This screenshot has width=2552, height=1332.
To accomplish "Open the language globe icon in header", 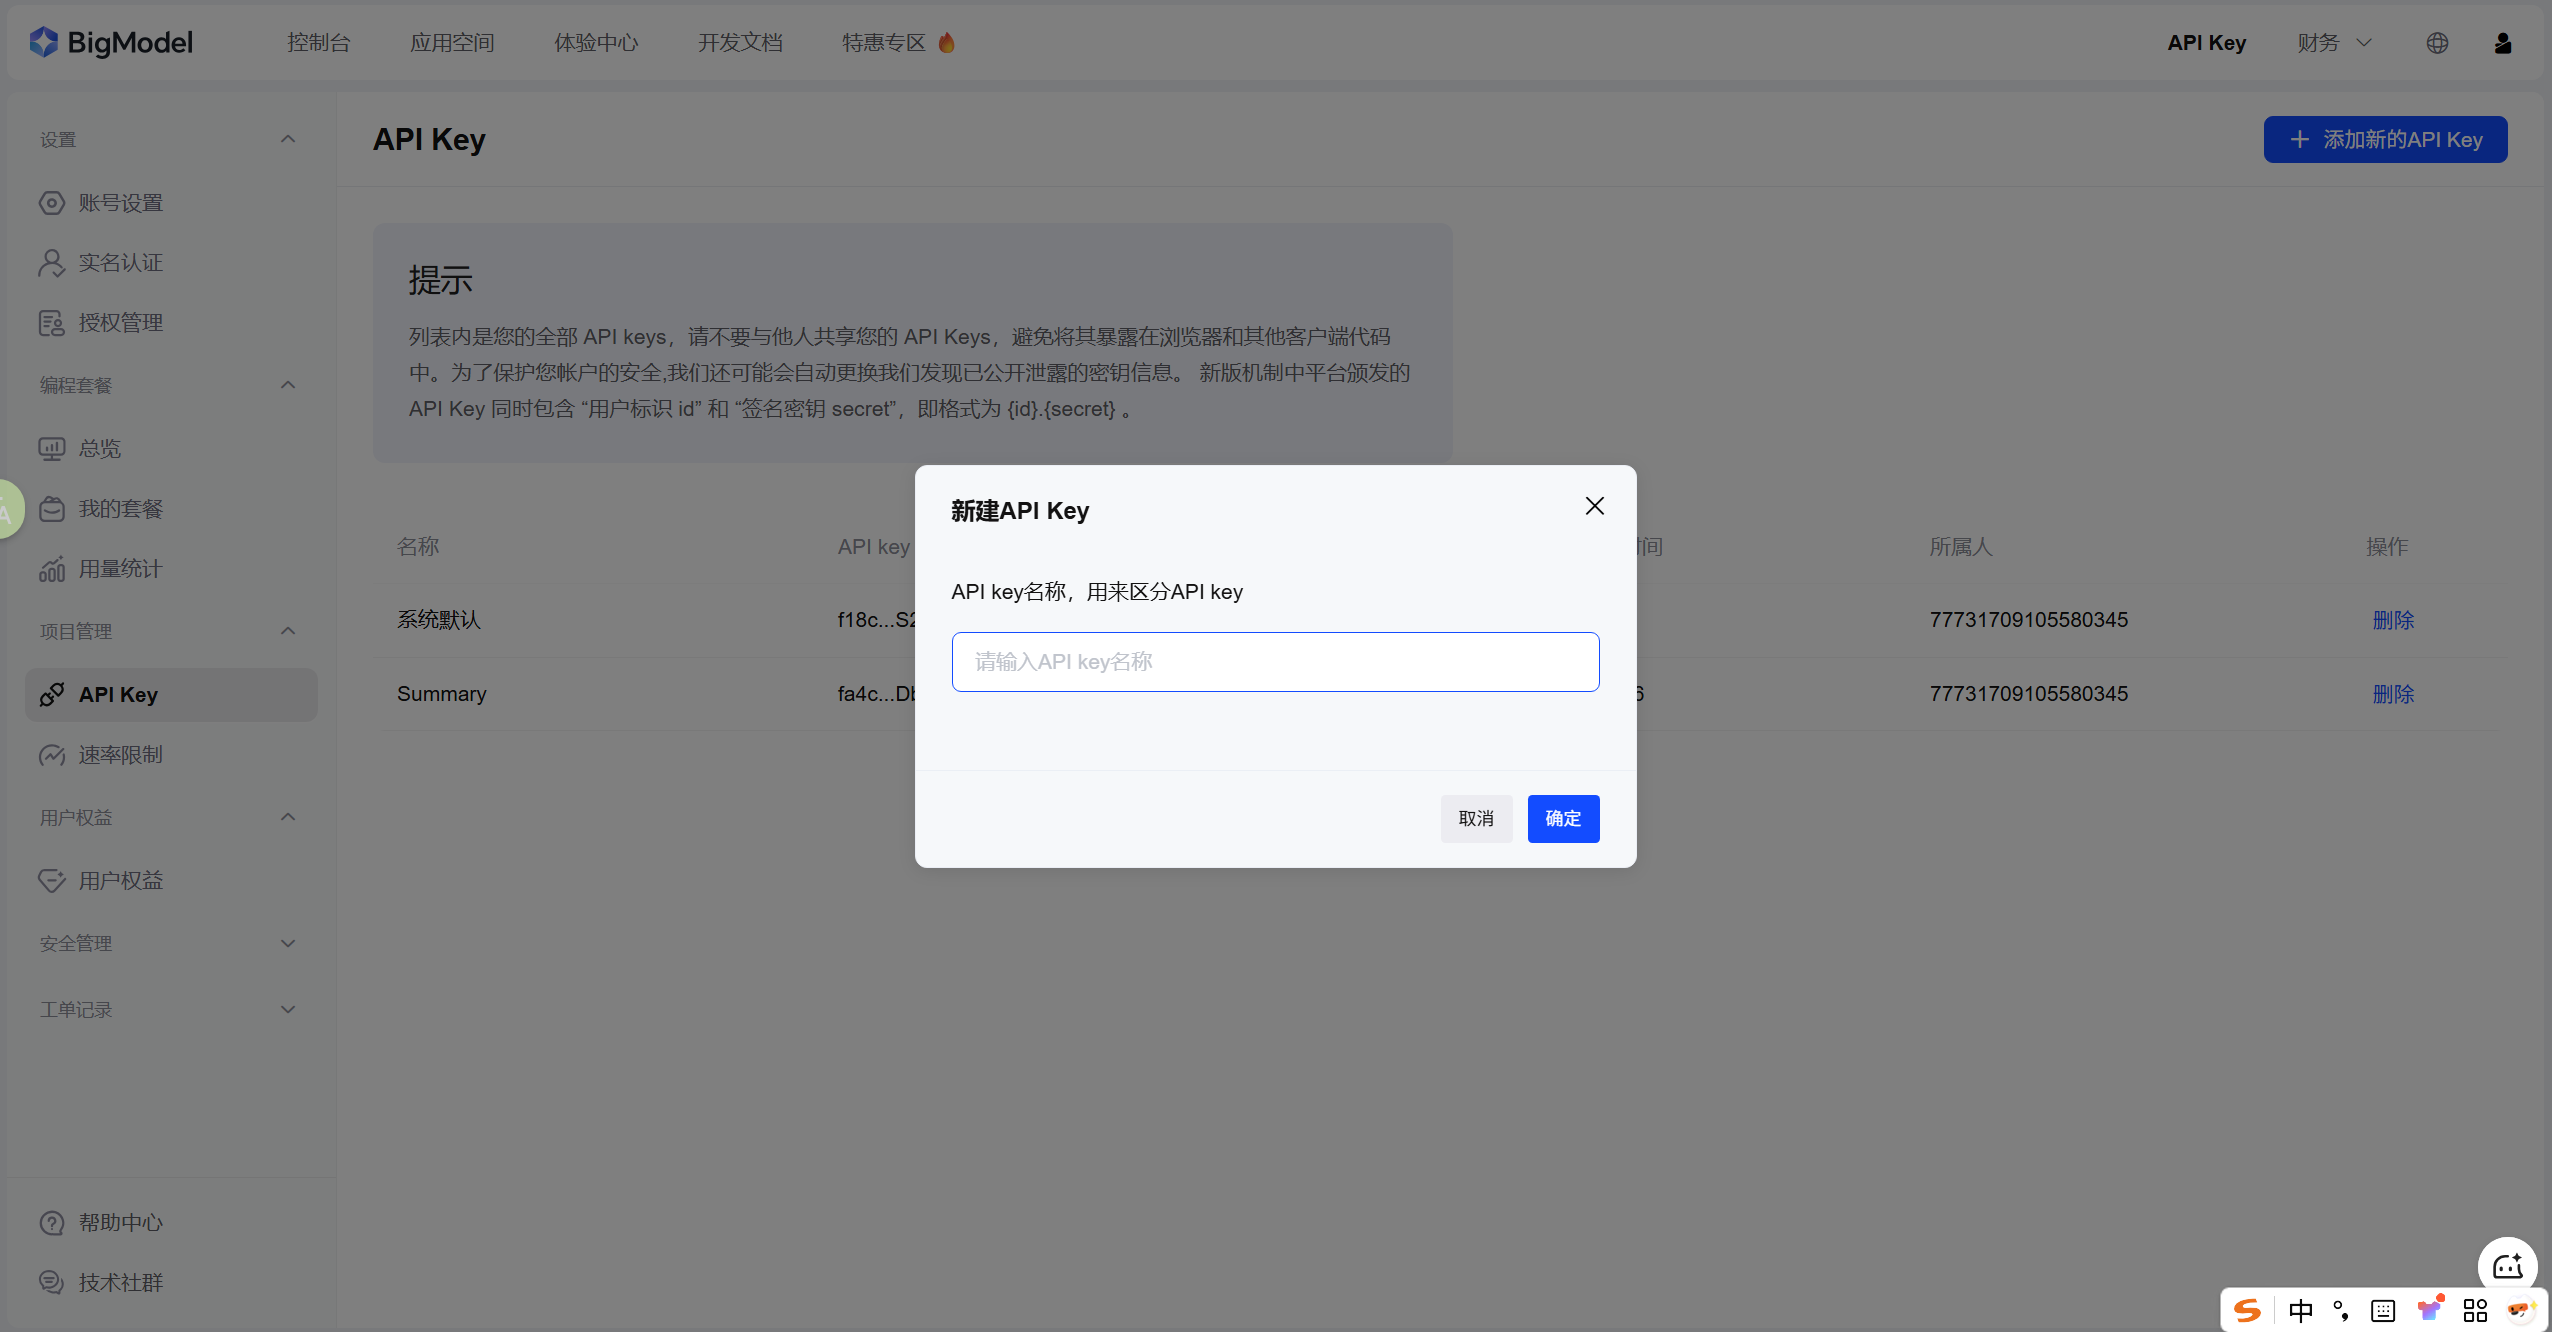I will [2437, 42].
